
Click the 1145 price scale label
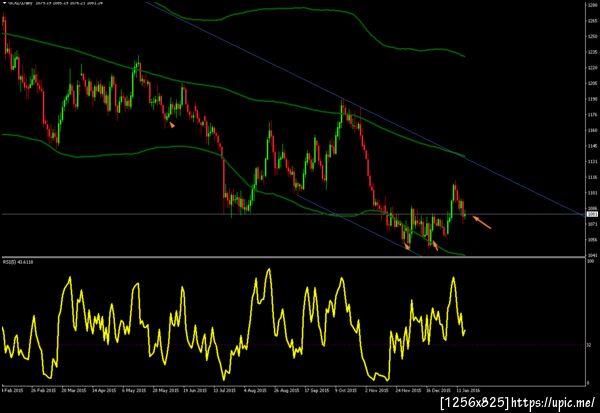[593, 146]
